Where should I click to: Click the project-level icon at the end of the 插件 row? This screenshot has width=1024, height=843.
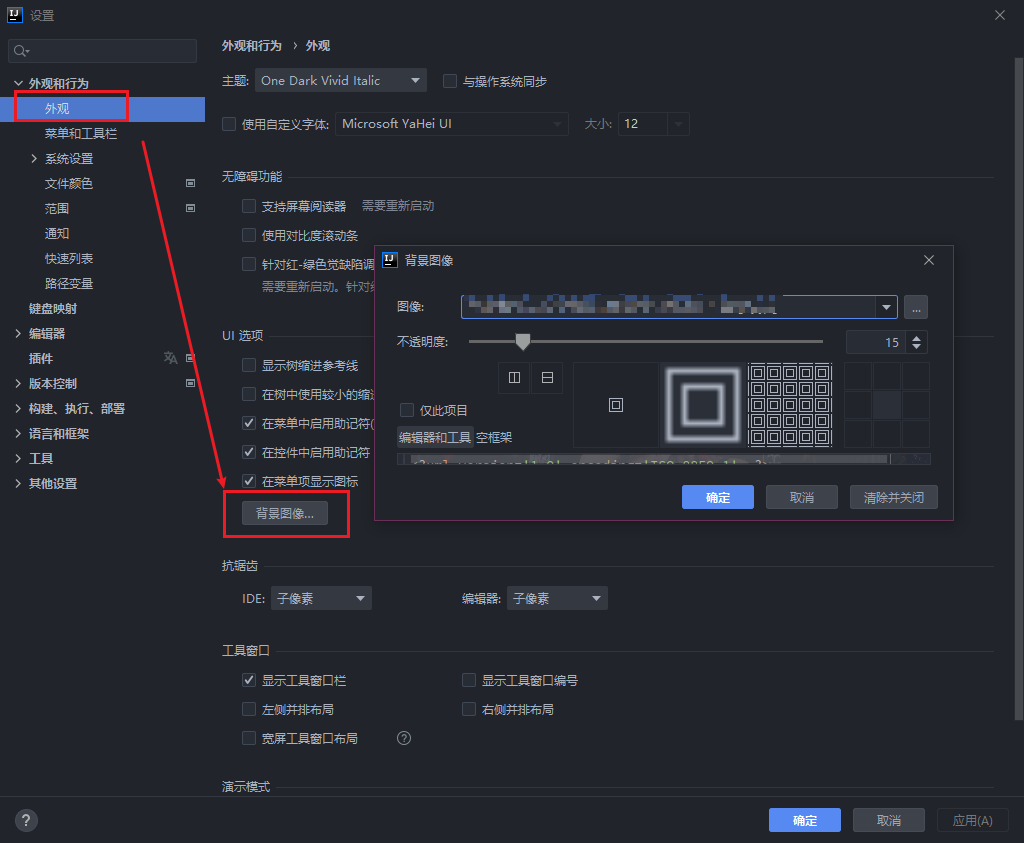[x=191, y=358]
